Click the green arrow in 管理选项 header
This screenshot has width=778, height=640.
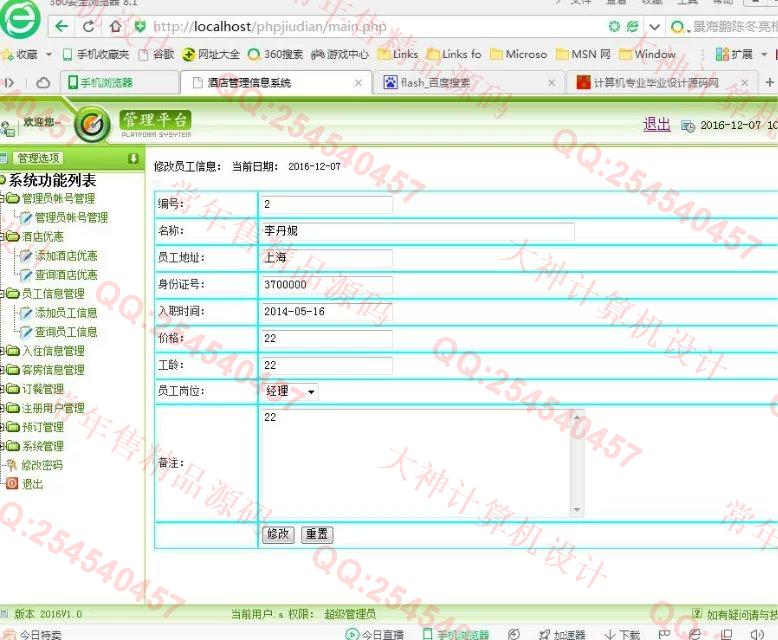pos(133,158)
